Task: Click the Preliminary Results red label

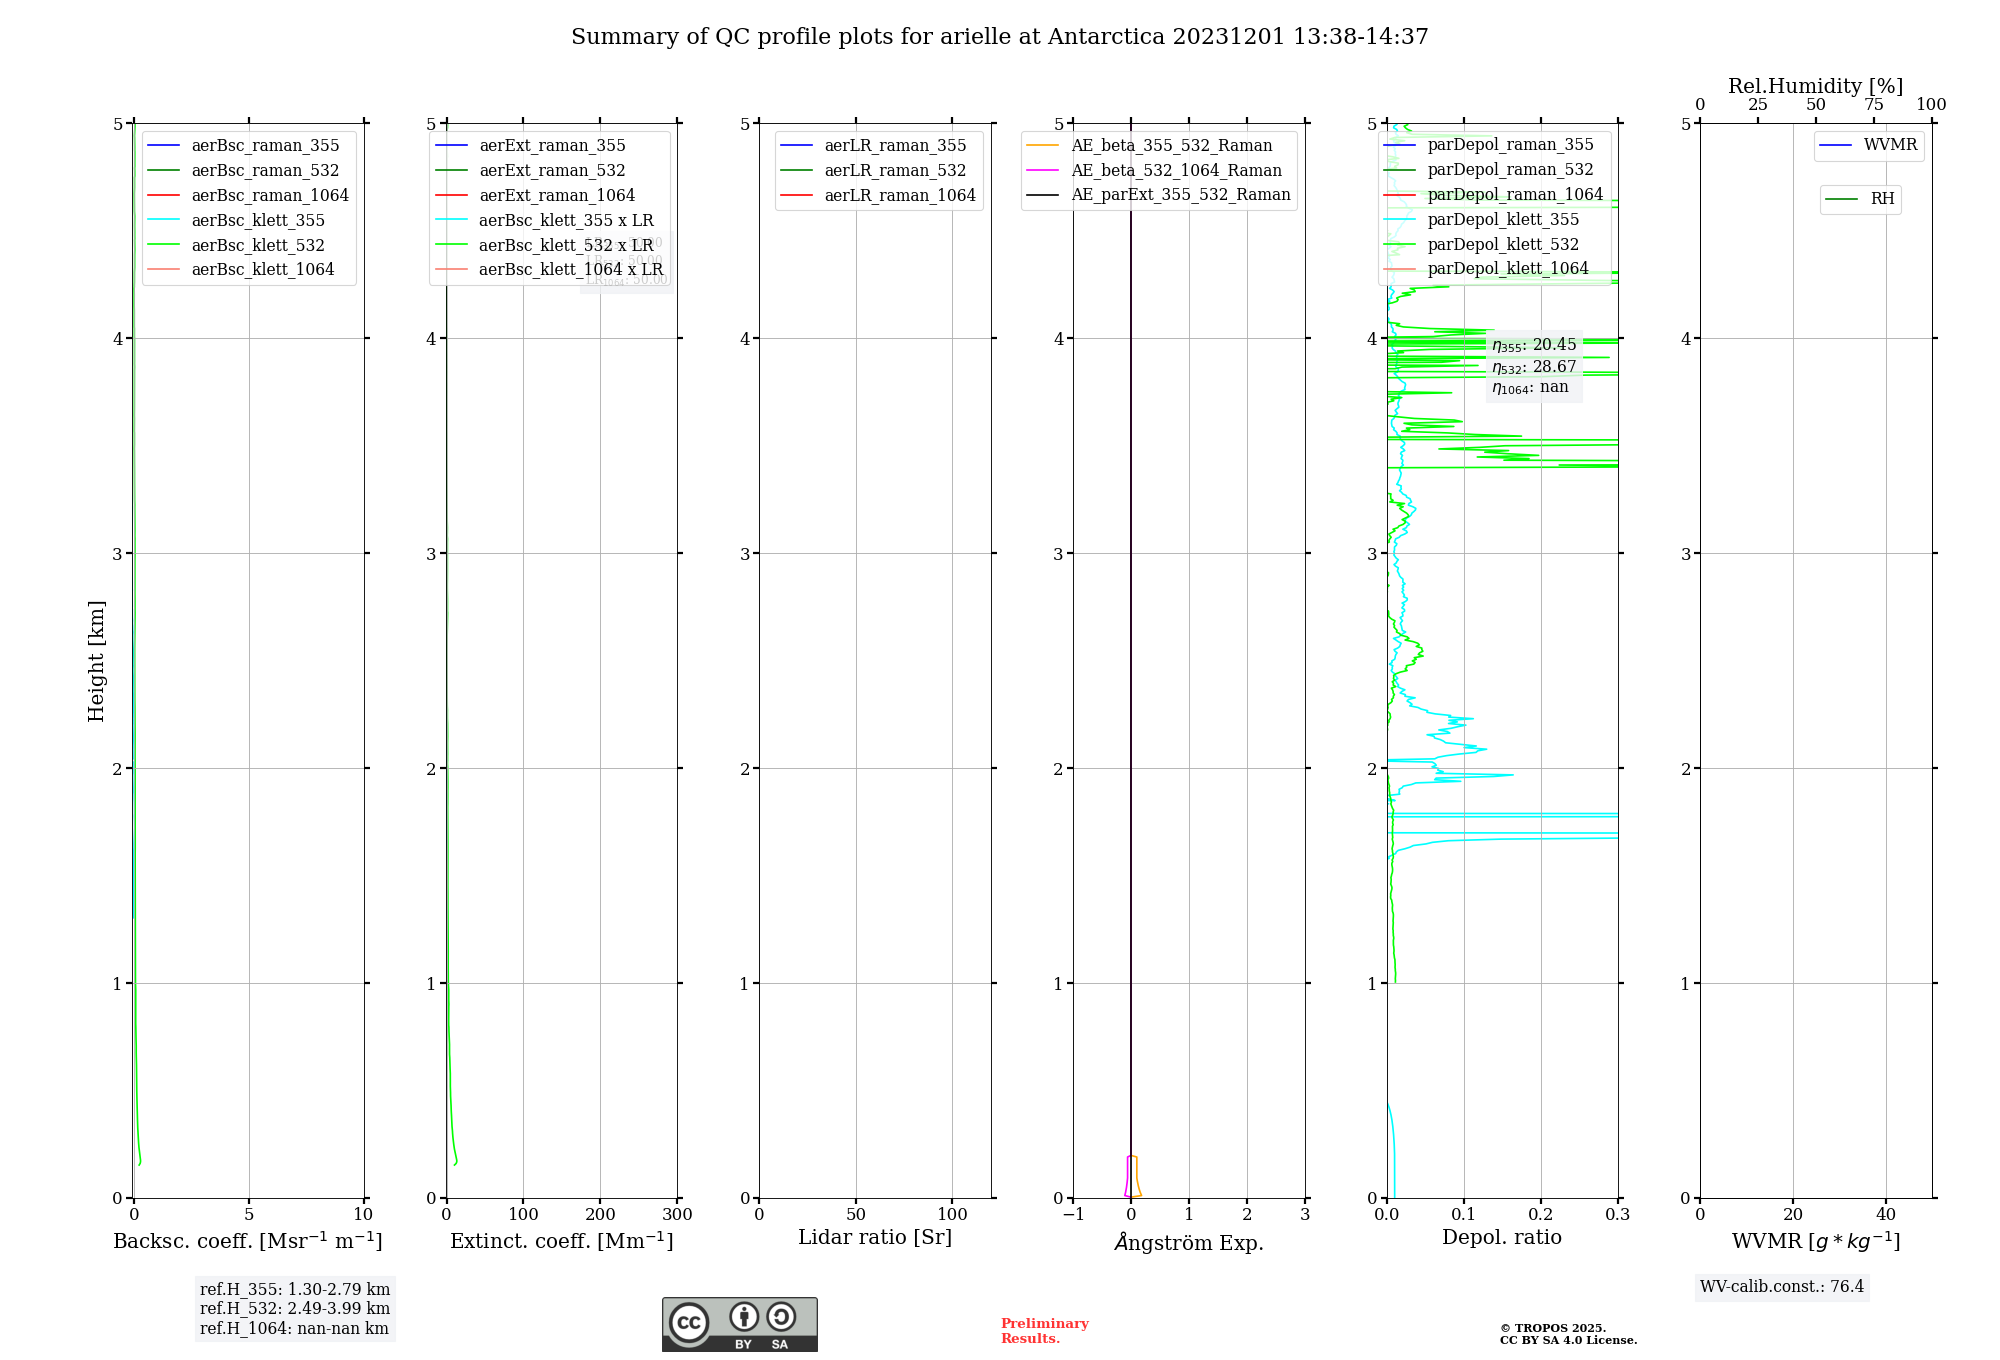Action: pos(1044,1331)
